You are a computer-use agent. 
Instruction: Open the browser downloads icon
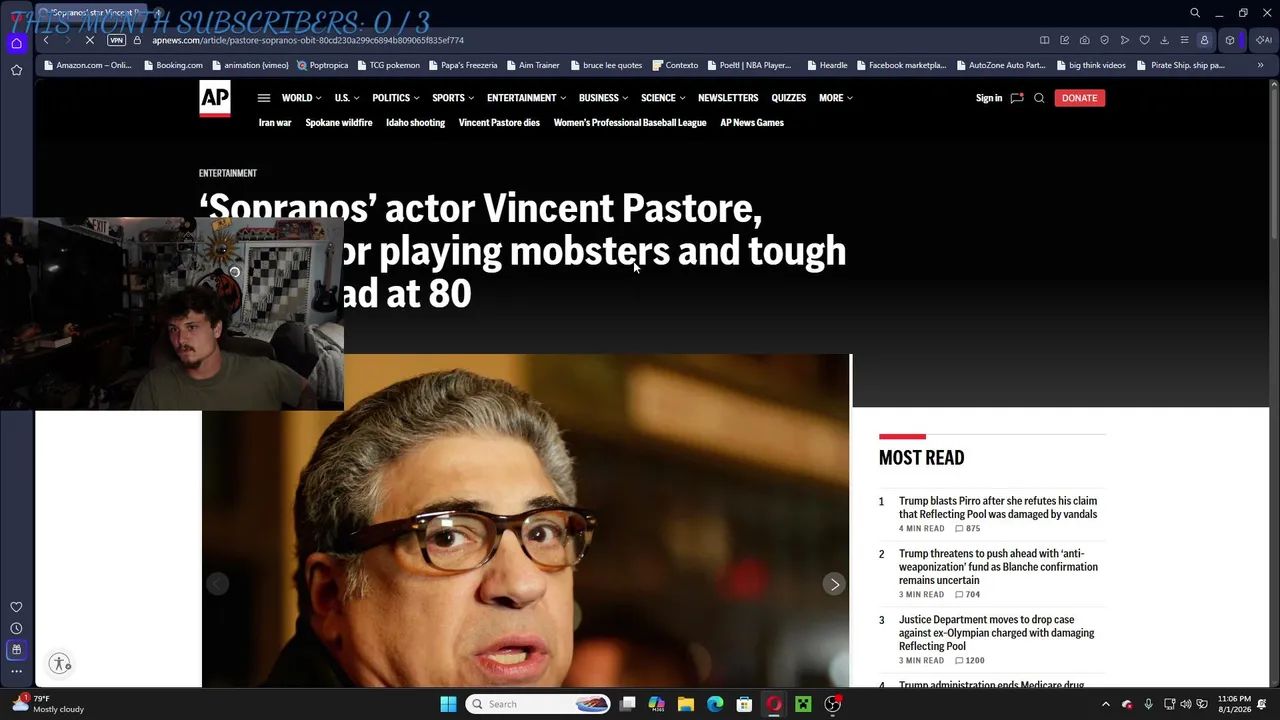pyautogui.click(x=1164, y=40)
